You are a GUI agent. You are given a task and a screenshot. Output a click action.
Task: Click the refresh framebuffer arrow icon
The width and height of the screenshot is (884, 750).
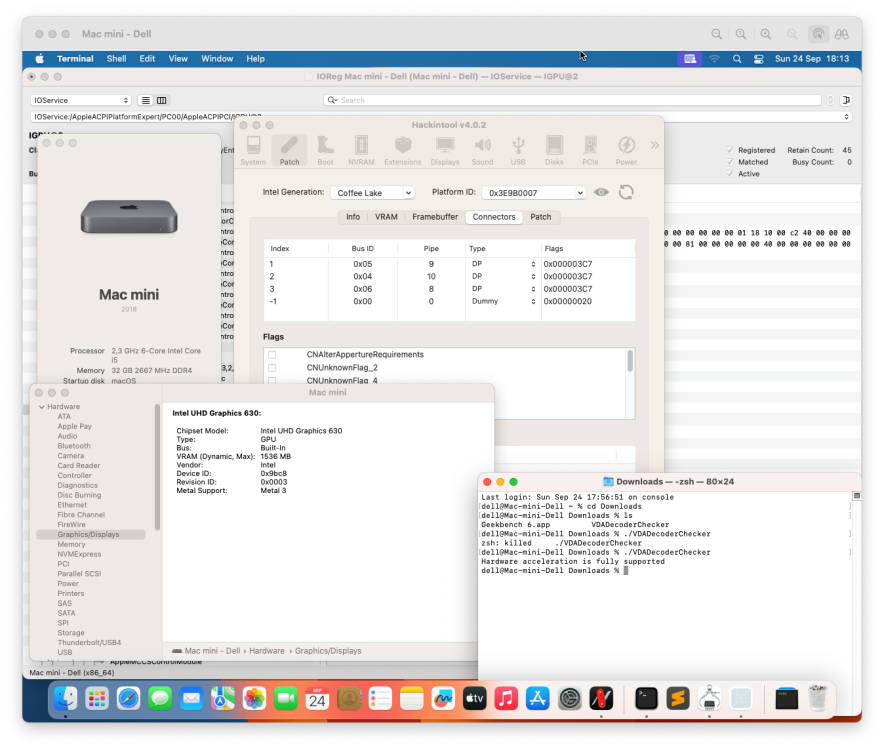pyautogui.click(x=626, y=192)
